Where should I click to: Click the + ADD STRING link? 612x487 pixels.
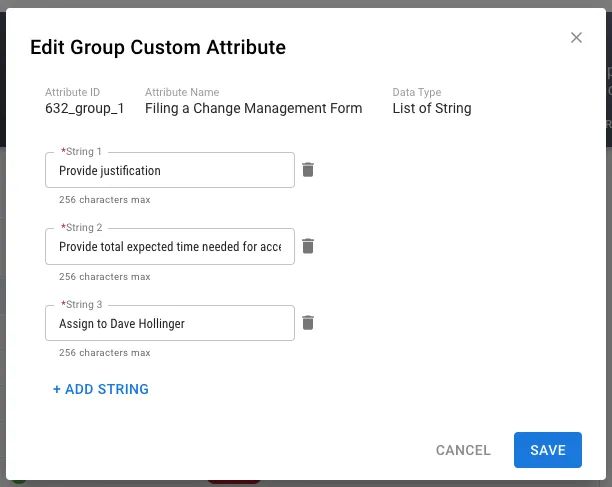(101, 389)
